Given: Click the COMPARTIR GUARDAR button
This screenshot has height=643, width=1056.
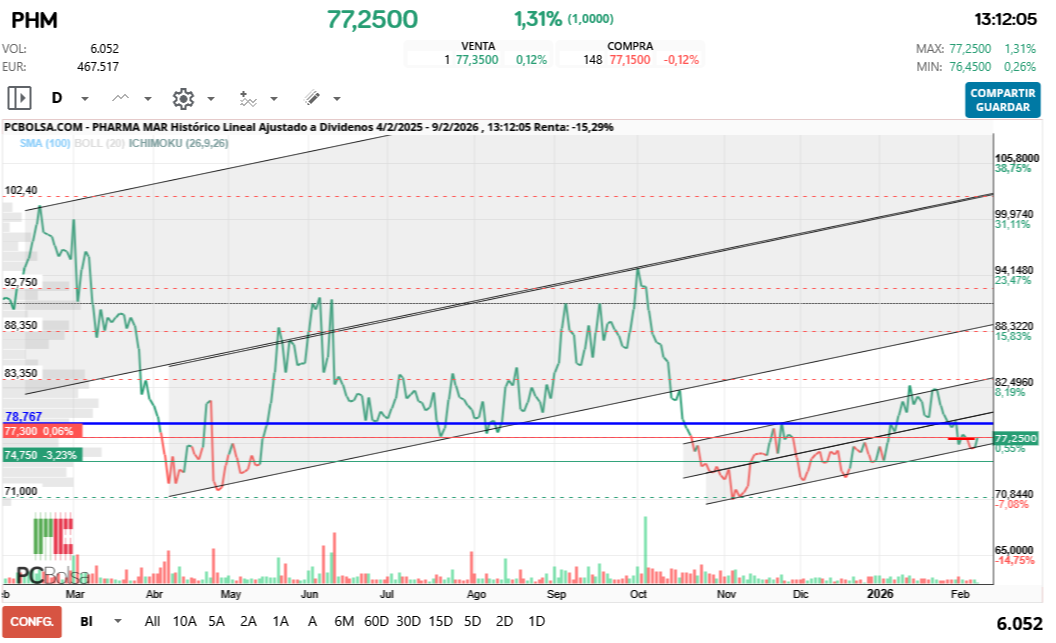Looking at the screenshot, I should point(1003,100).
